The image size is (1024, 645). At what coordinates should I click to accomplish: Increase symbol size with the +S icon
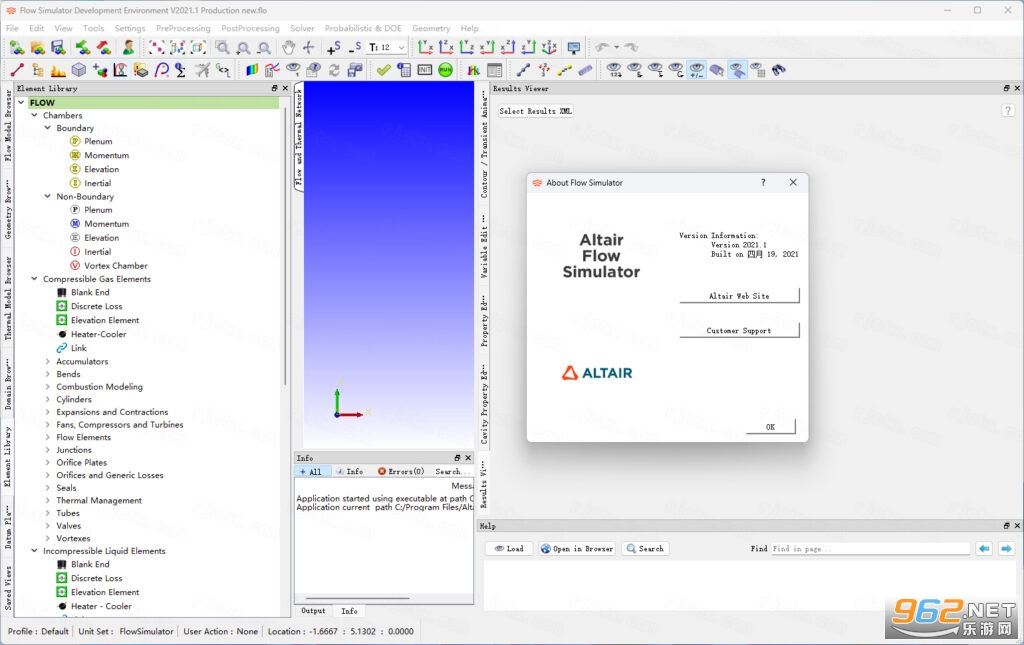tap(333, 47)
